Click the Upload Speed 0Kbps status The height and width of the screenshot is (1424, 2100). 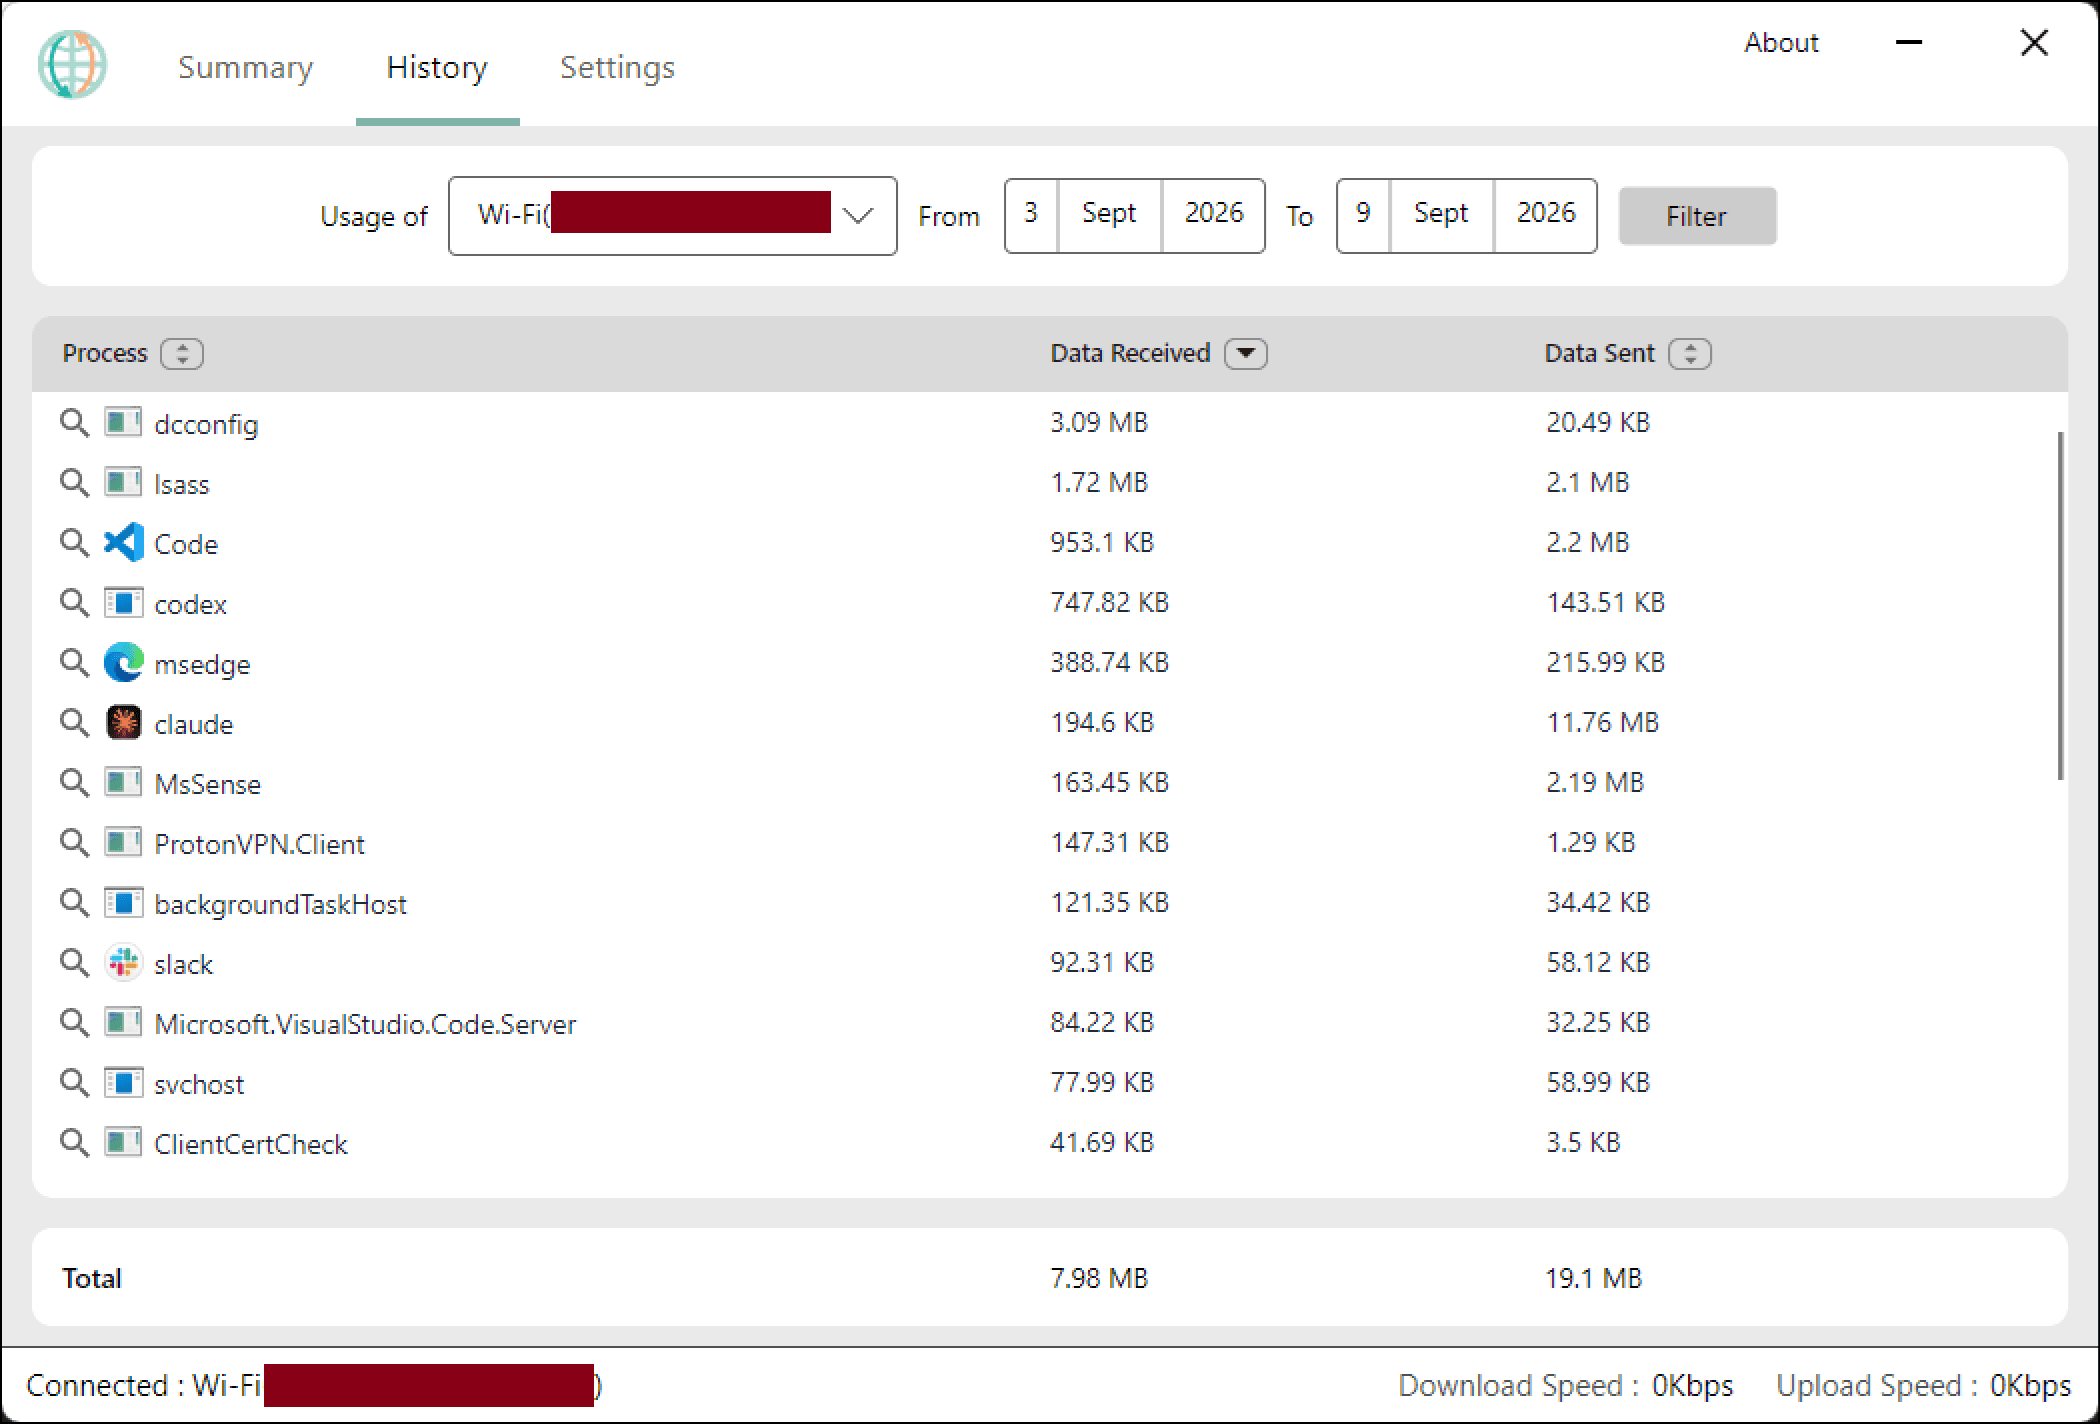1923,1386
